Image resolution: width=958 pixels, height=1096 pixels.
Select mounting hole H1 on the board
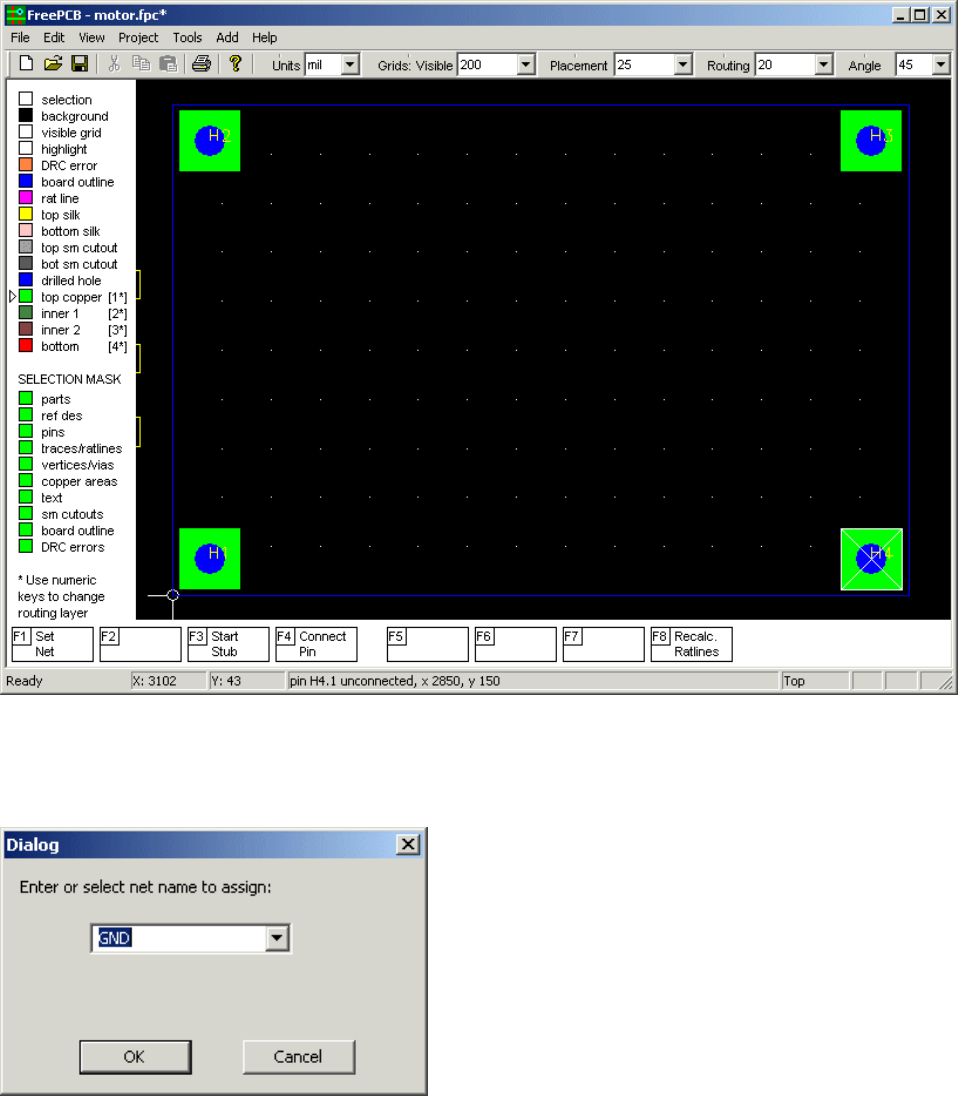(x=210, y=558)
